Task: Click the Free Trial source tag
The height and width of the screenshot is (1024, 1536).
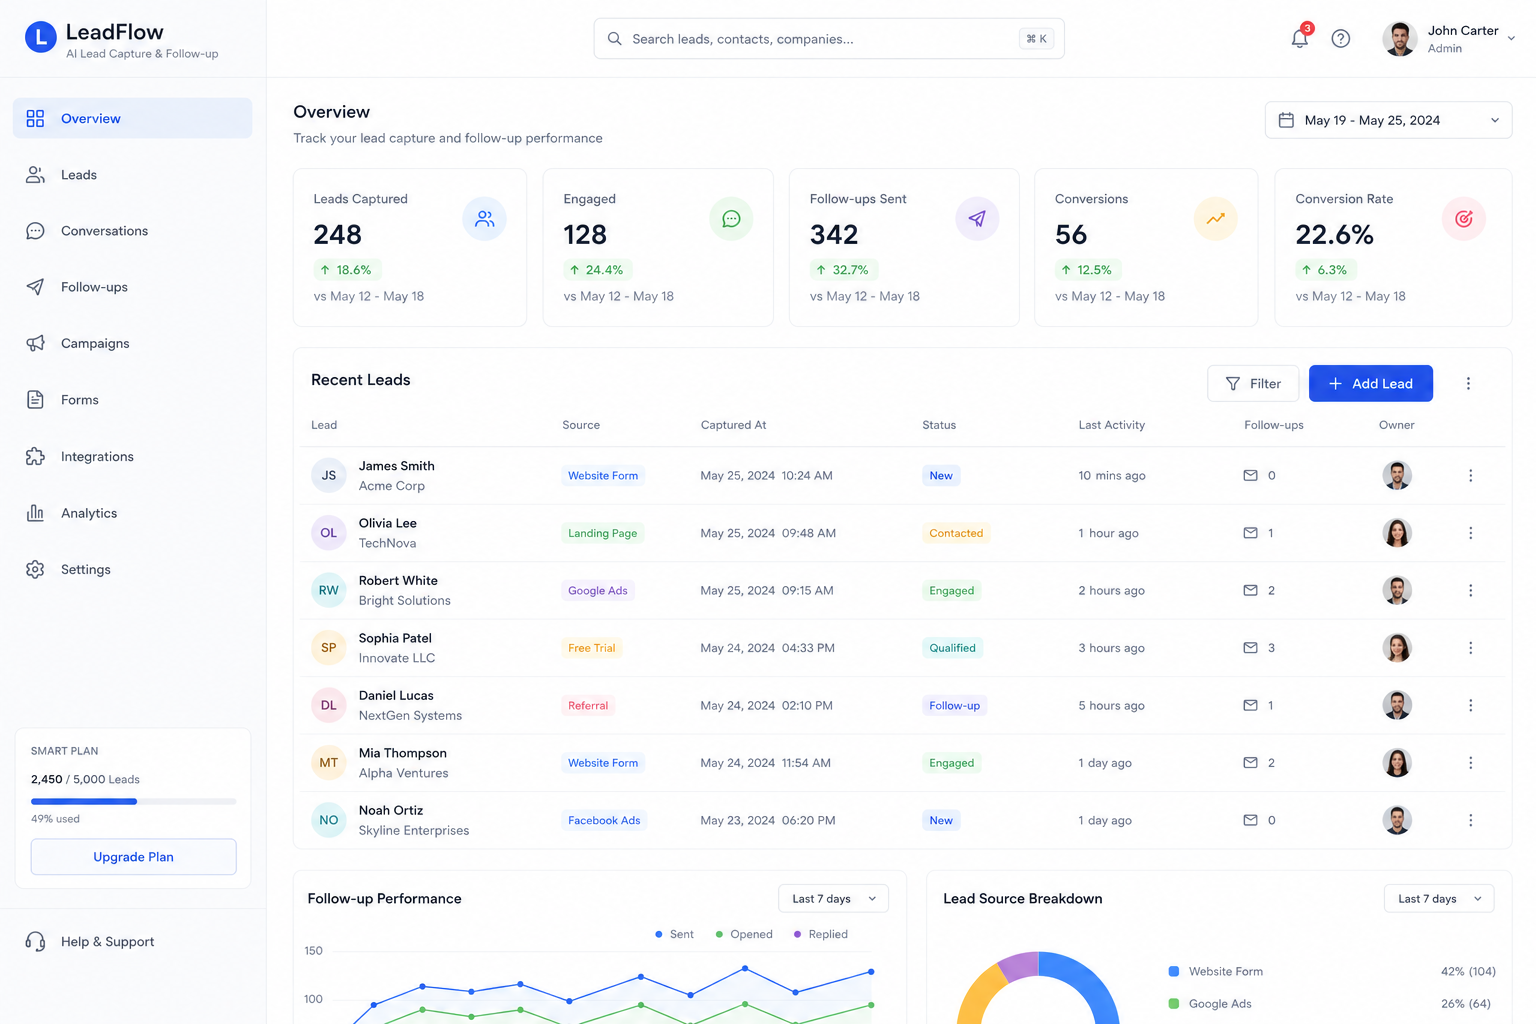Action: [592, 648]
